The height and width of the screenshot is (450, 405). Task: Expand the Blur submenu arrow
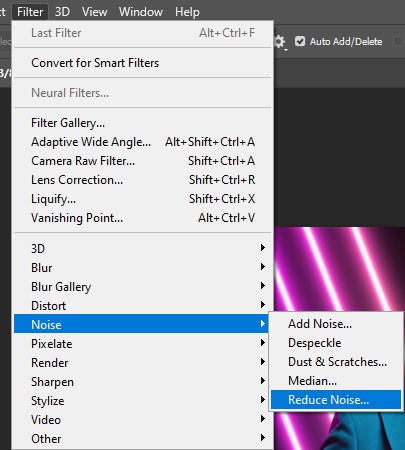(x=263, y=267)
